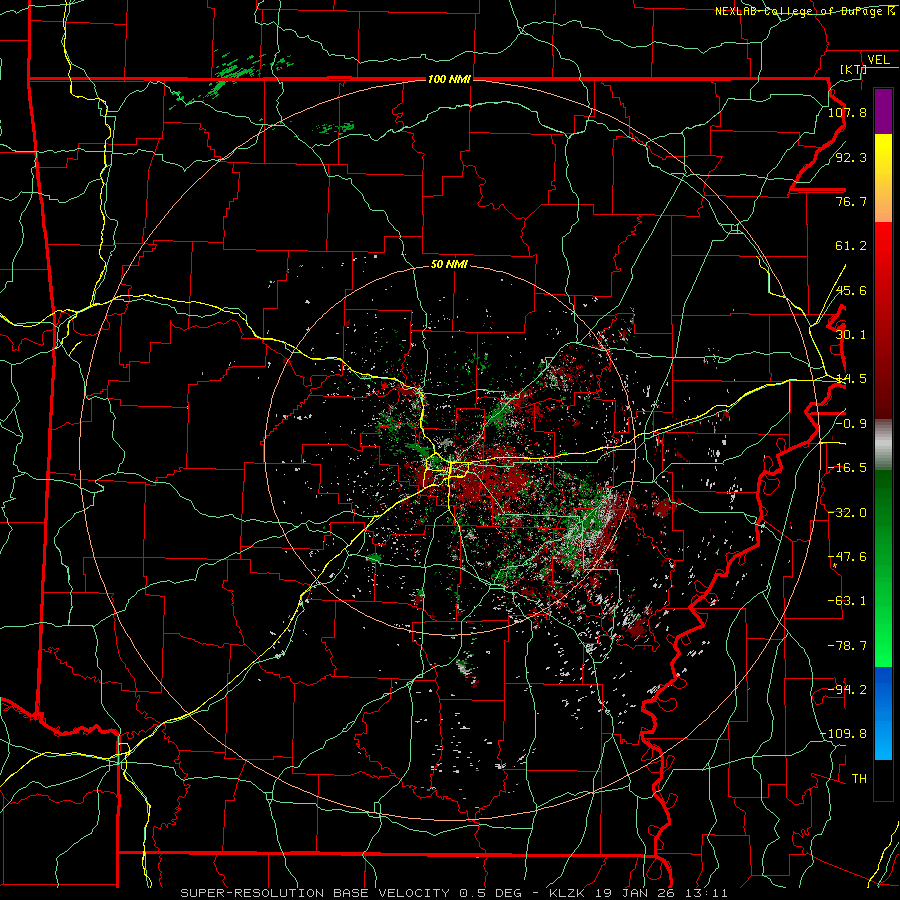Image resolution: width=900 pixels, height=900 pixels.
Task: Select the -47.6 velocity scale value
Action: (847, 557)
